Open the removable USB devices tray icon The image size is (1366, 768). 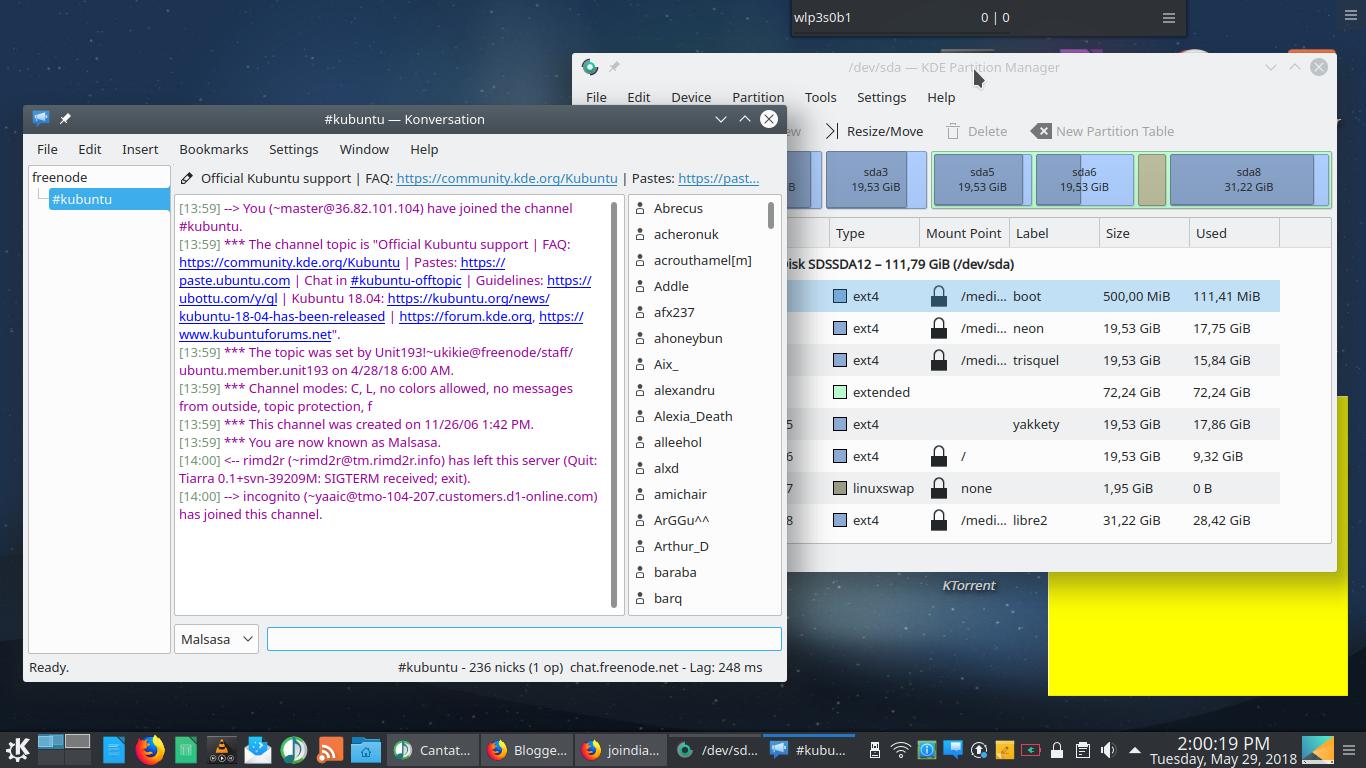pos(875,750)
